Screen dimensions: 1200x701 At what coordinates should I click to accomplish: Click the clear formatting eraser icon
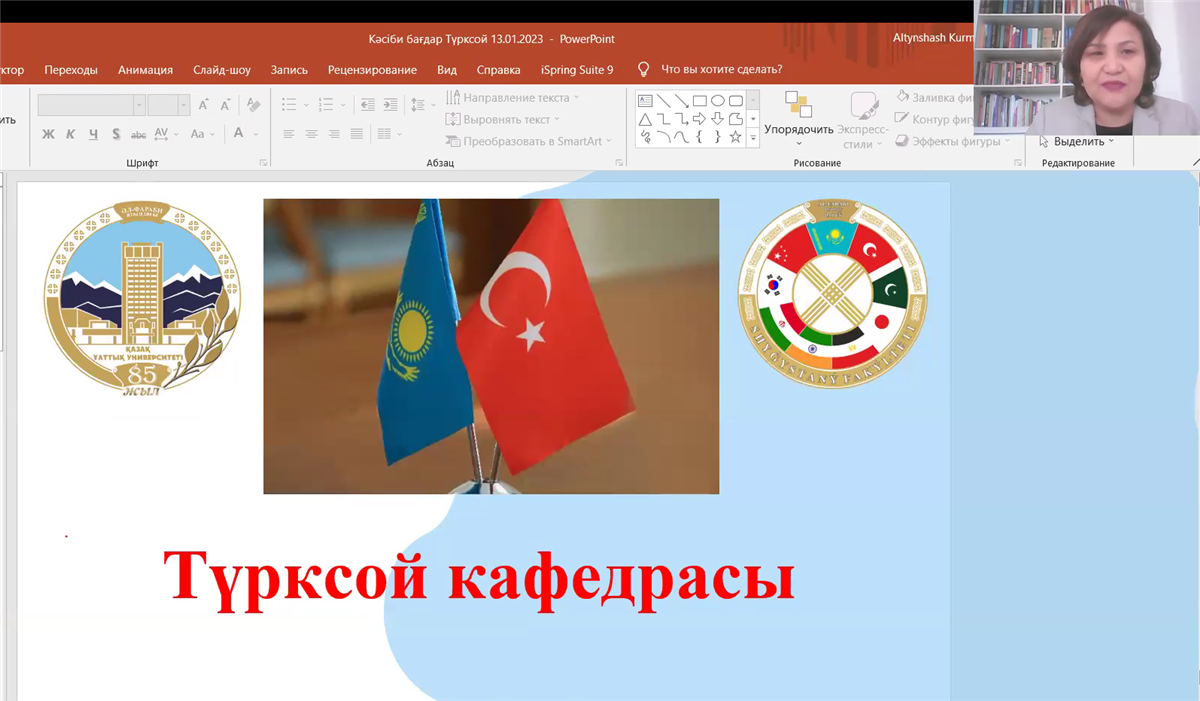point(253,105)
